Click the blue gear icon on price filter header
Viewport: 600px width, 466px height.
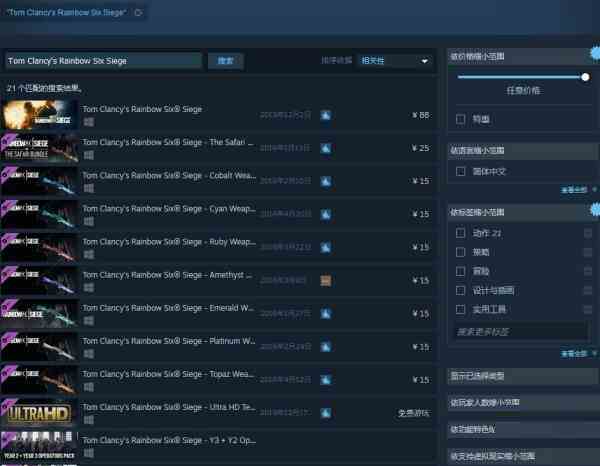(x=595, y=53)
